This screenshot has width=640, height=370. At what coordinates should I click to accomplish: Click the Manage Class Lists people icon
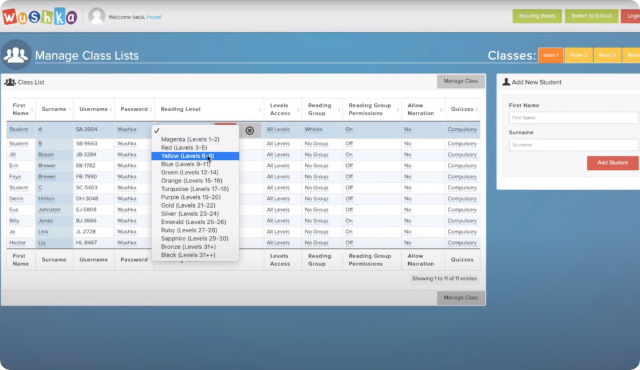click(x=16, y=55)
